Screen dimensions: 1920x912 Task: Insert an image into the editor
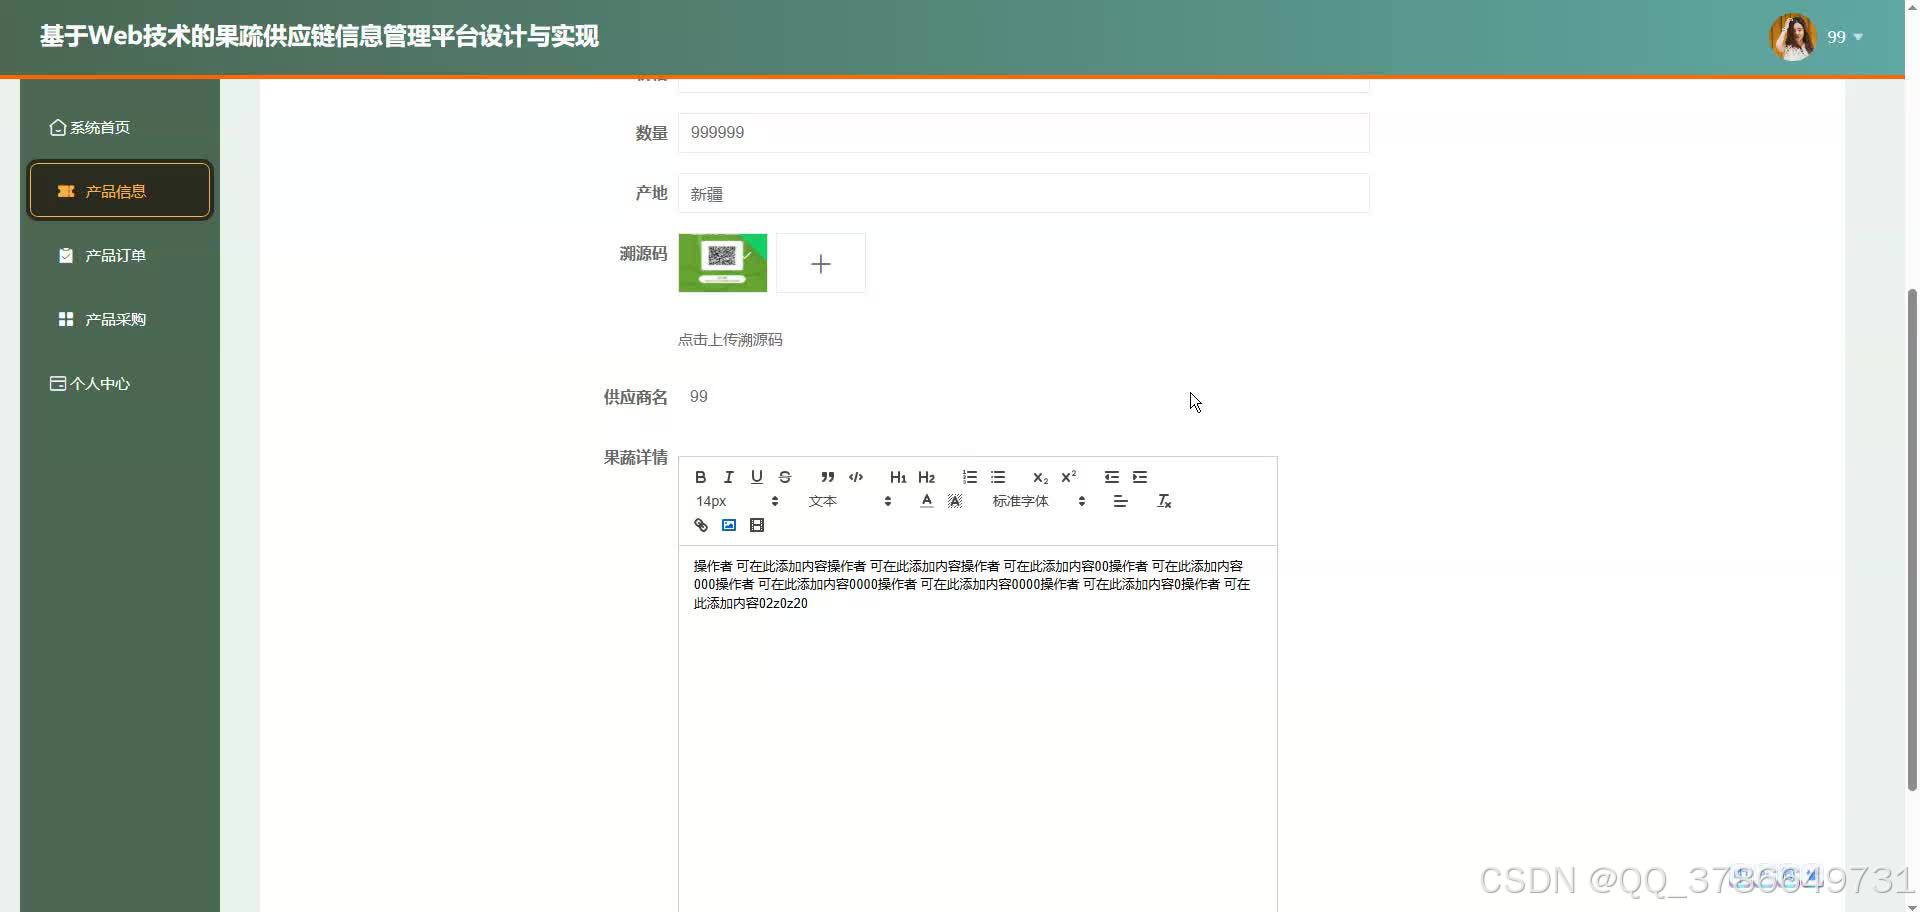[728, 524]
